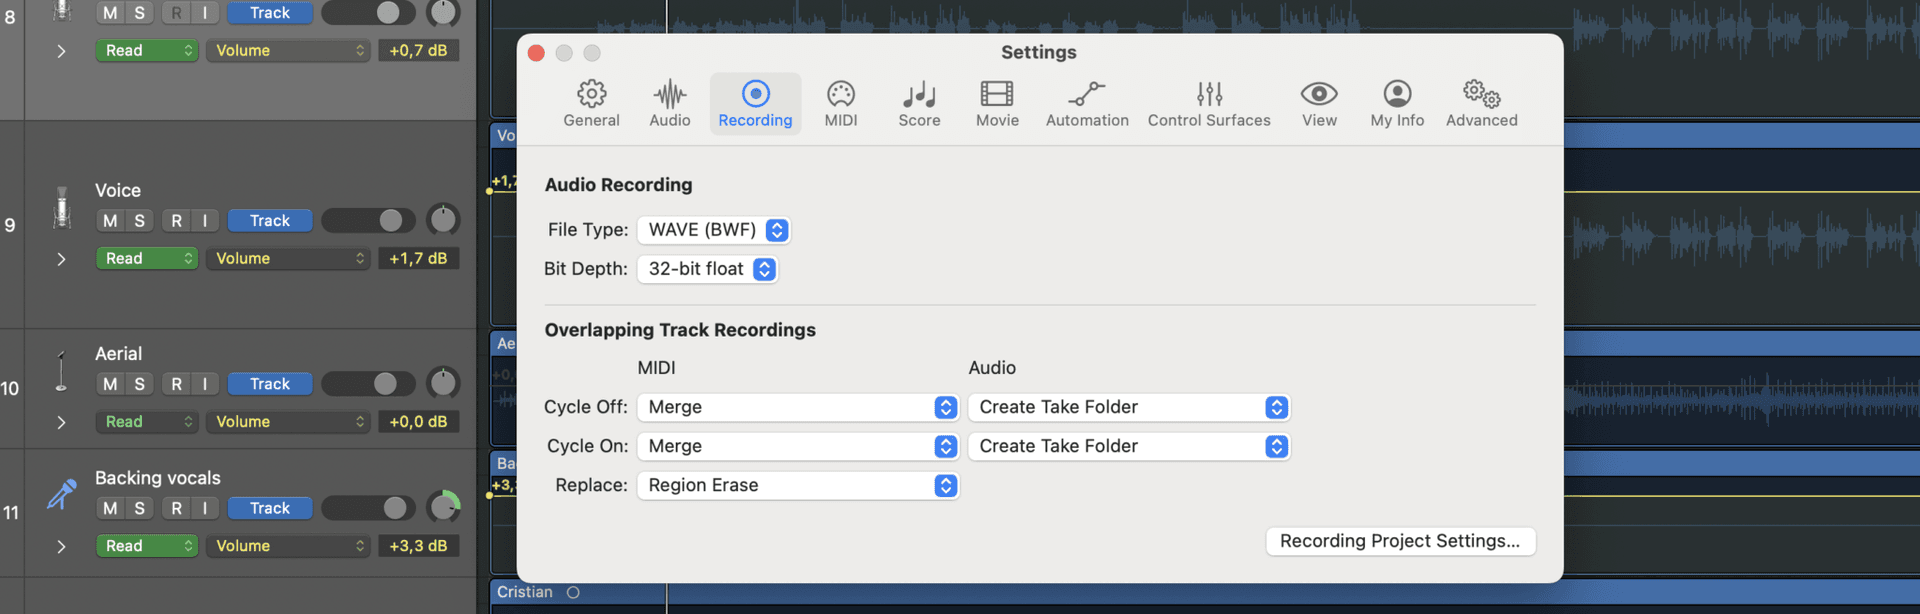Image resolution: width=1920 pixels, height=614 pixels.
Task: Record-enable the Backing vocals track
Action: coord(176,508)
